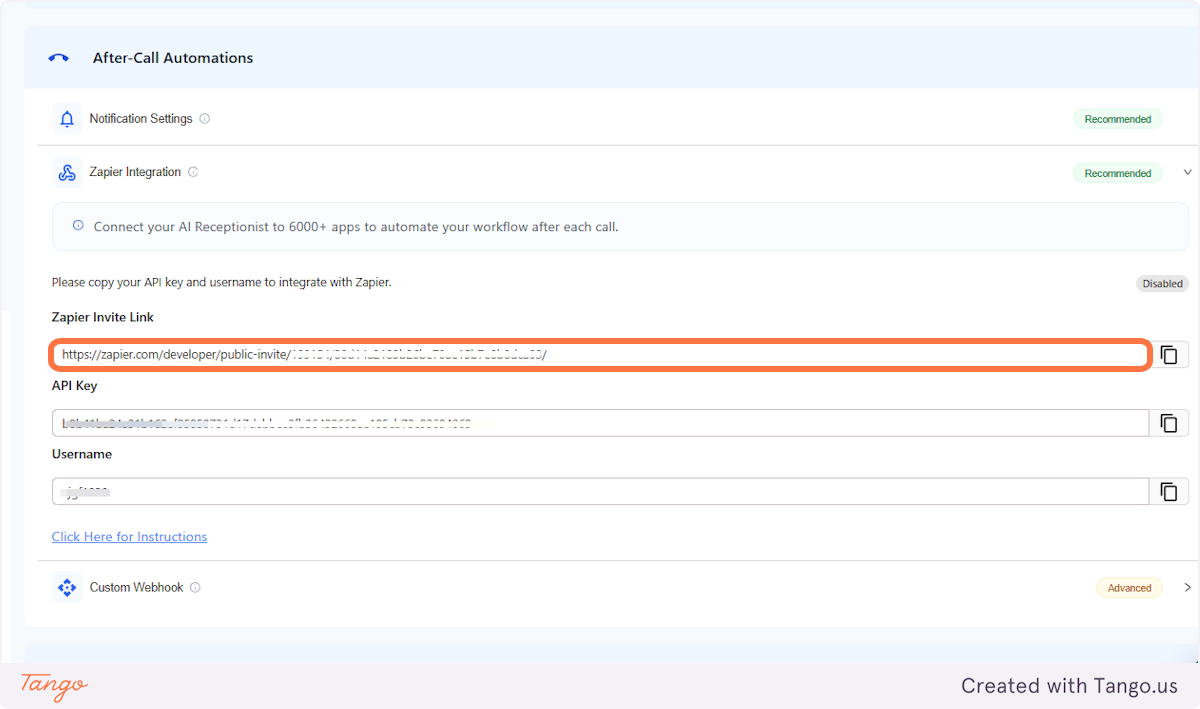Viewport: 1200px width, 709px height.
Task: Open info tooltip beside Custom Webhook
Action: 195,587
